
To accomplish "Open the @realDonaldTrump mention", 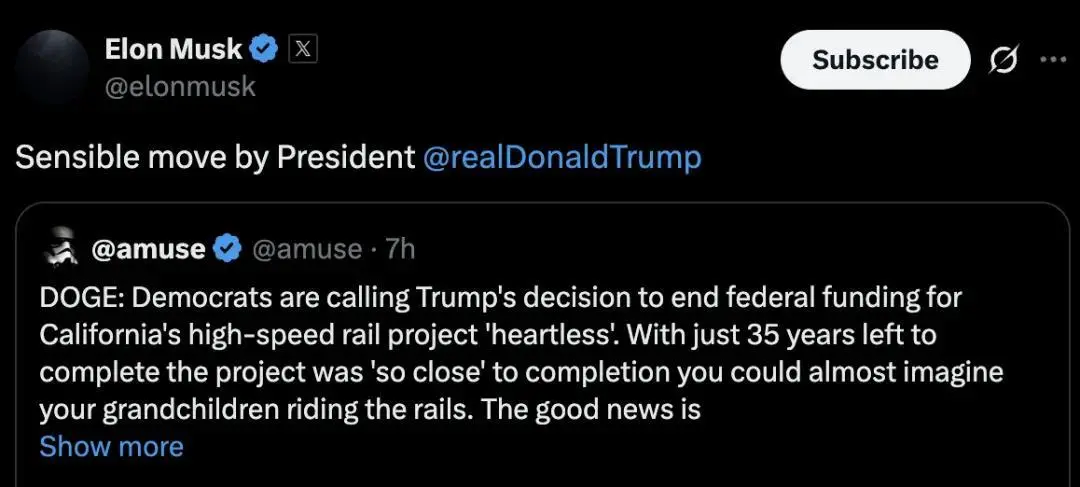I will [561, 158].
